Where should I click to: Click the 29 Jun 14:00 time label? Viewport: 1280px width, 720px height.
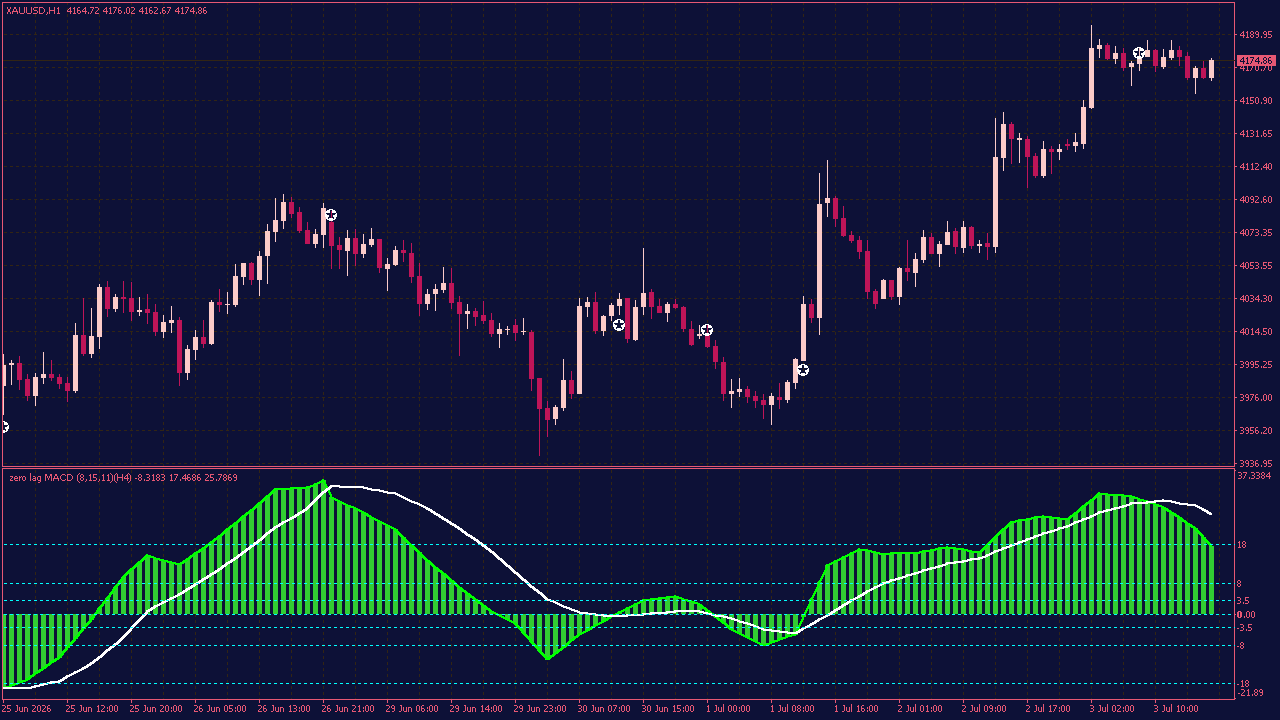point(475,709)
